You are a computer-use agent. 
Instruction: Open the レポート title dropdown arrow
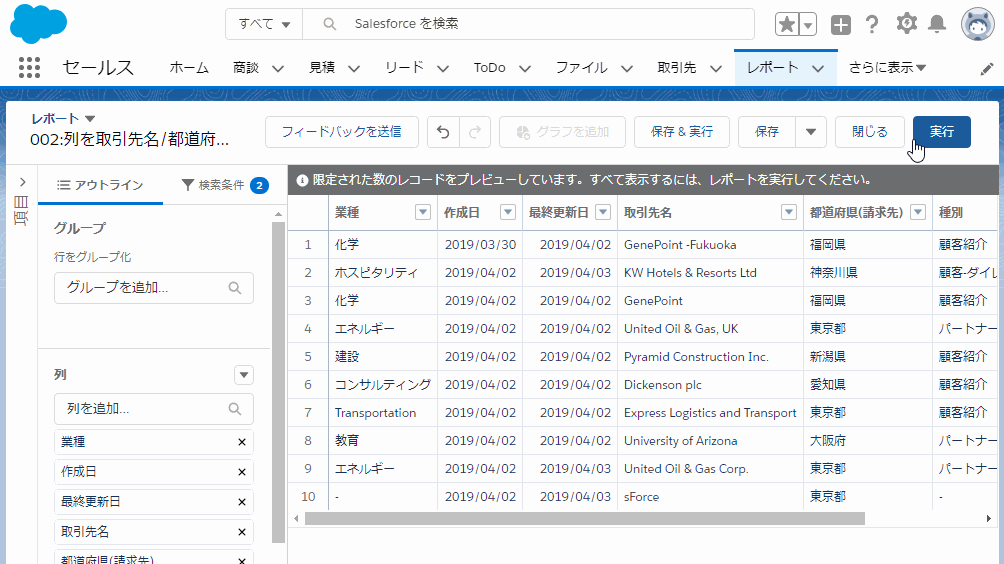[x=90, y=118]
